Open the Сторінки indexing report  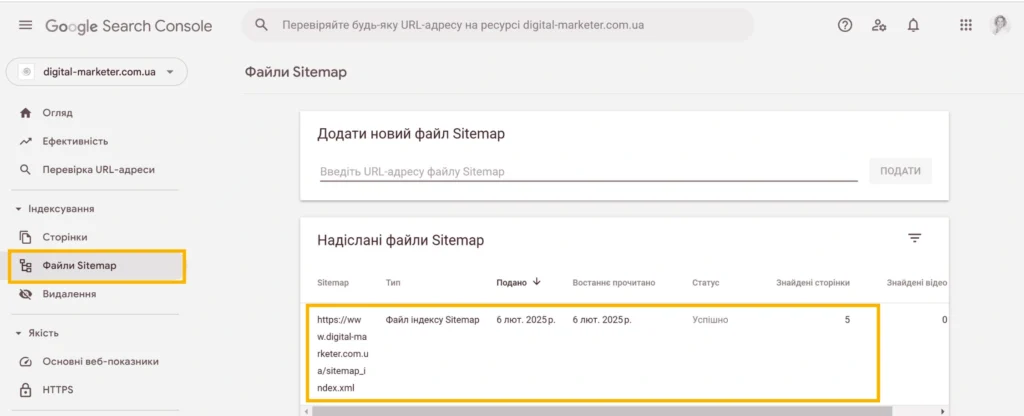click(x=65, y=237)
